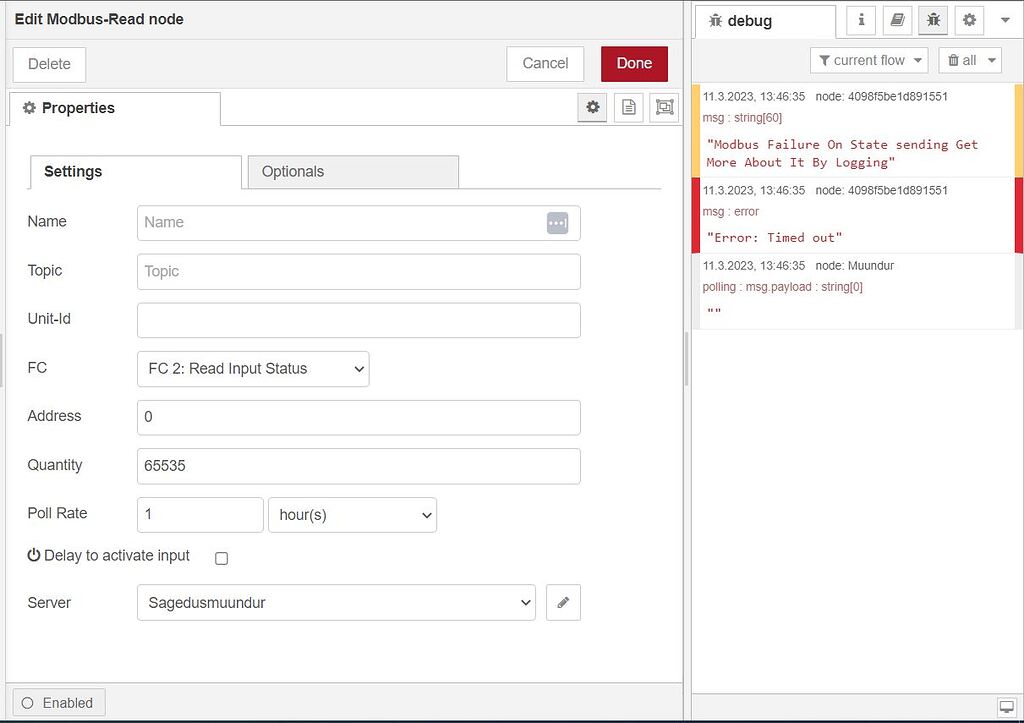Open the current flow filter dropdown
Screen dimensions: 1024x723
coord(868,61)
